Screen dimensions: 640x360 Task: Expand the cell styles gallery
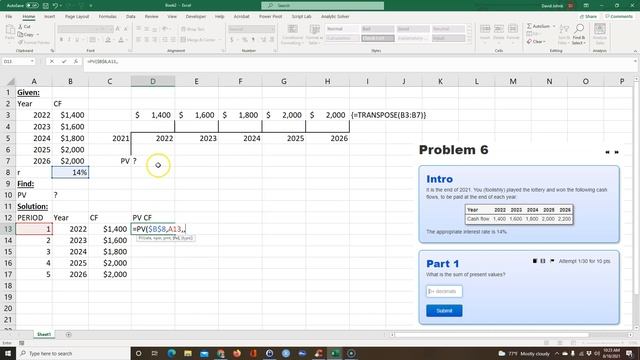[469, 41]
